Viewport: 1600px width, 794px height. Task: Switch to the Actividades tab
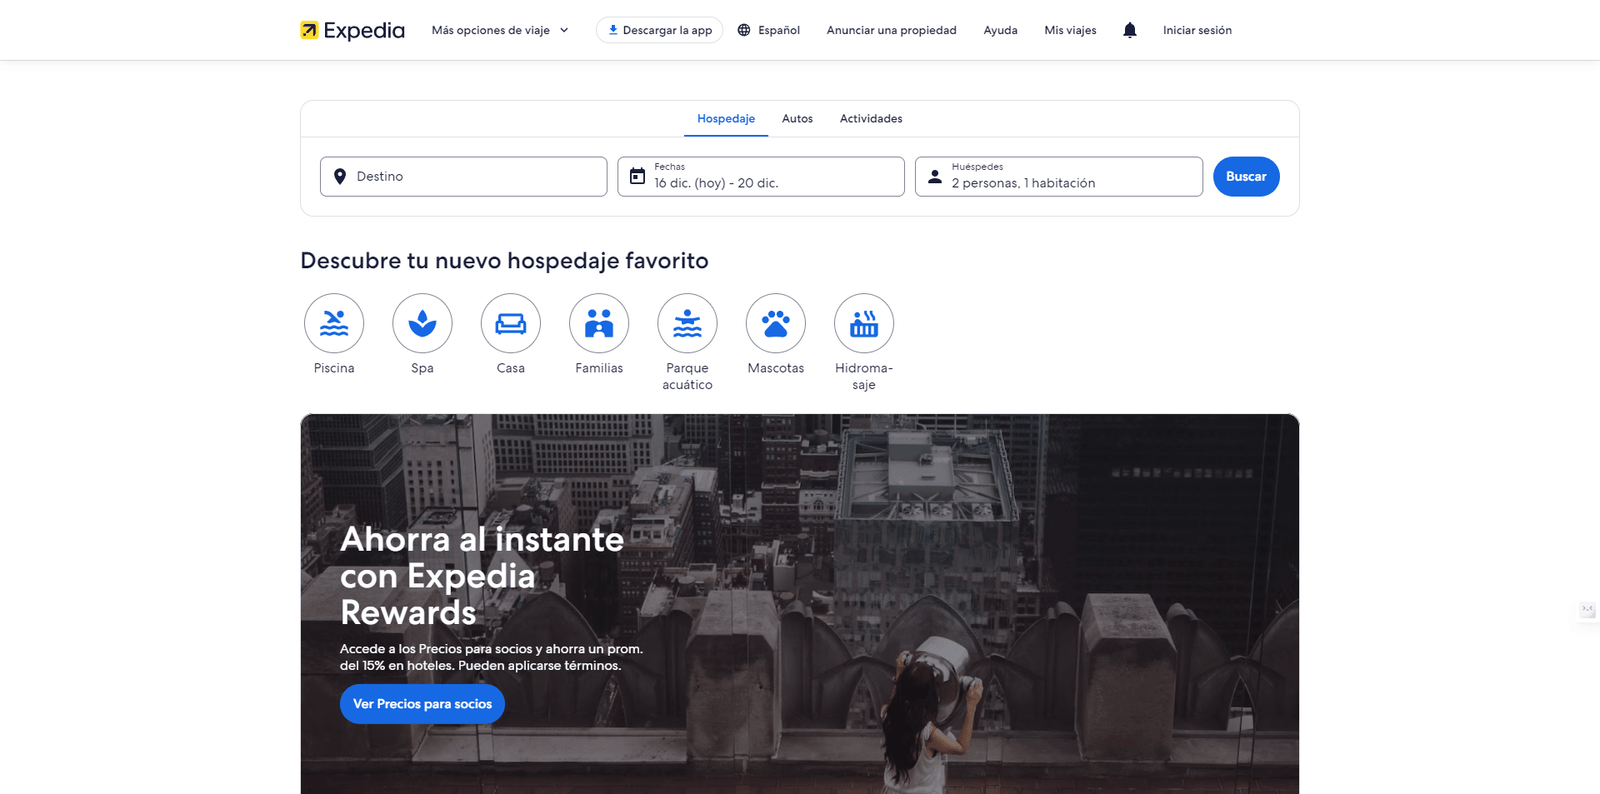tap(871, 118)
